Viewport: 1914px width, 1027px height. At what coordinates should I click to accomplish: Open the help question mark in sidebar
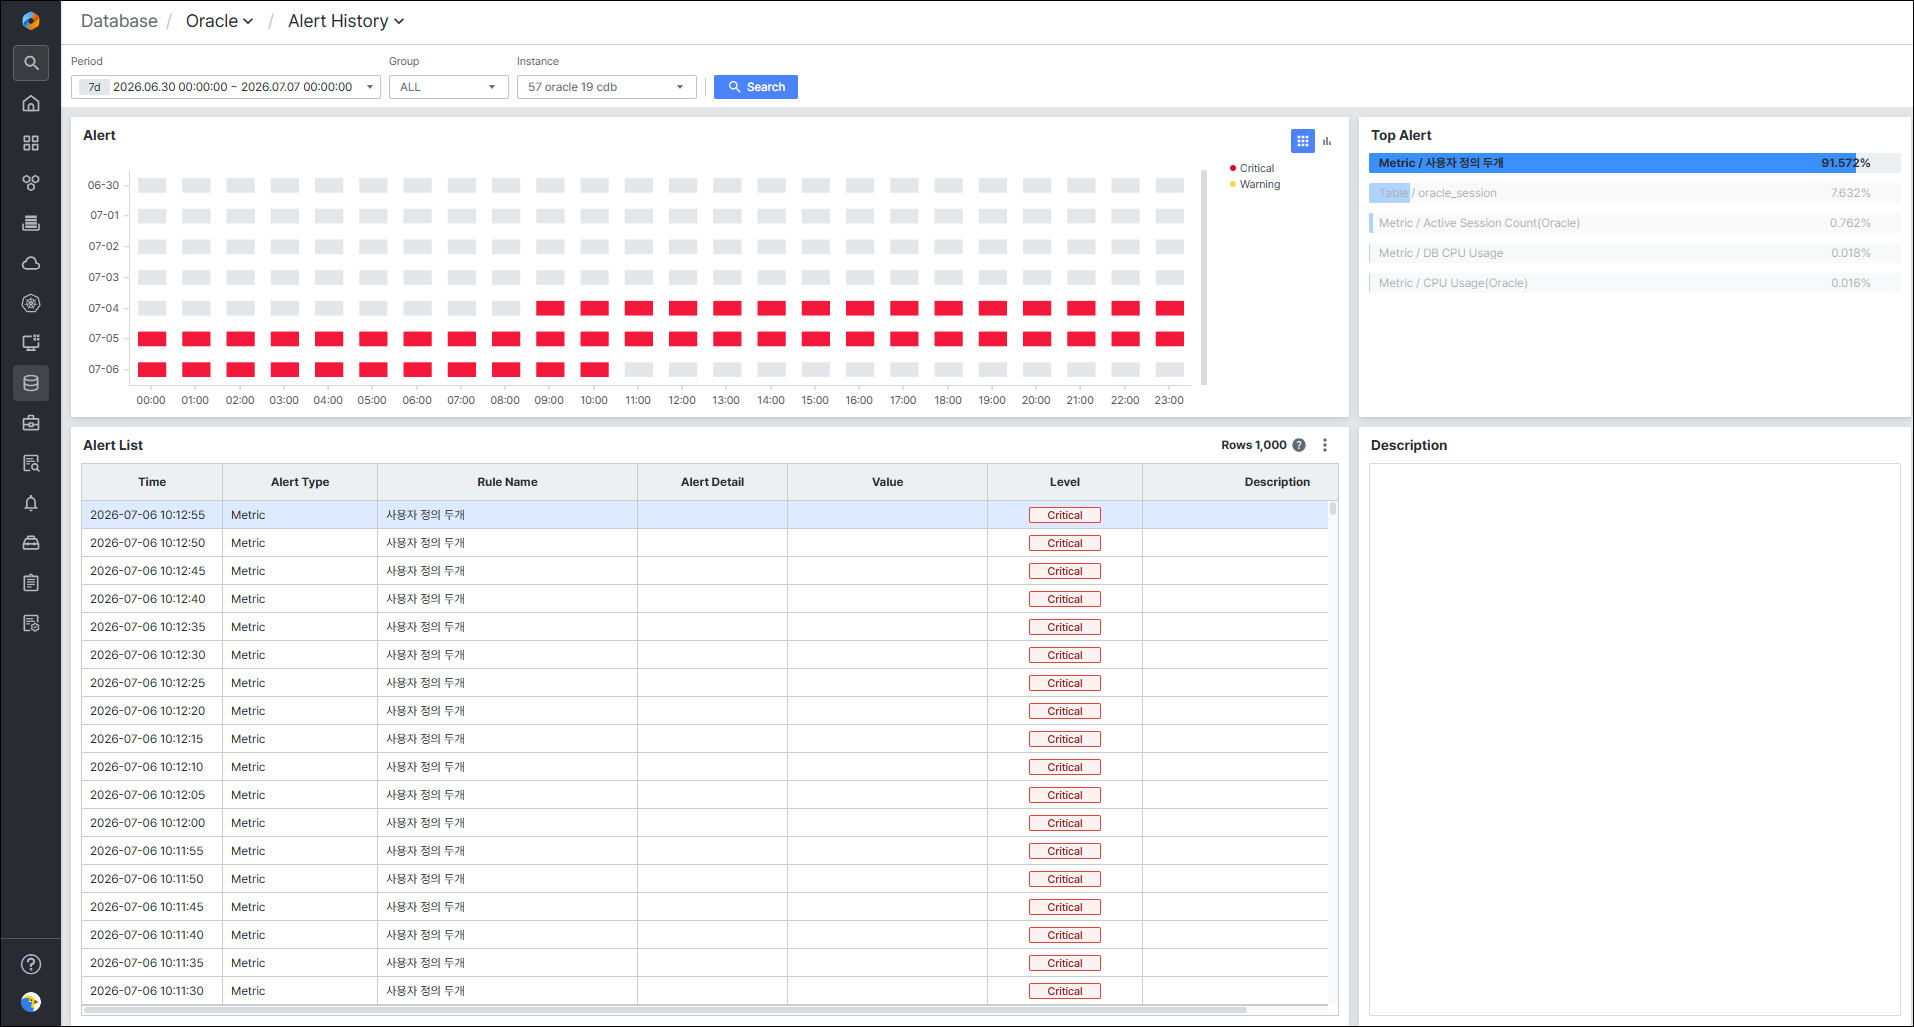click(x=31, y=964)
